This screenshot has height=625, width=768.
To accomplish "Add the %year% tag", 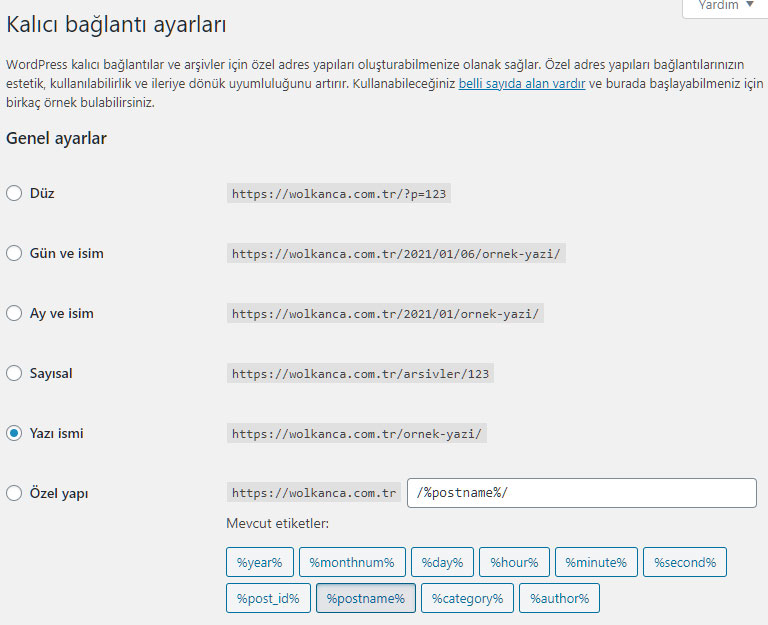I will click(x=260, y=562).
